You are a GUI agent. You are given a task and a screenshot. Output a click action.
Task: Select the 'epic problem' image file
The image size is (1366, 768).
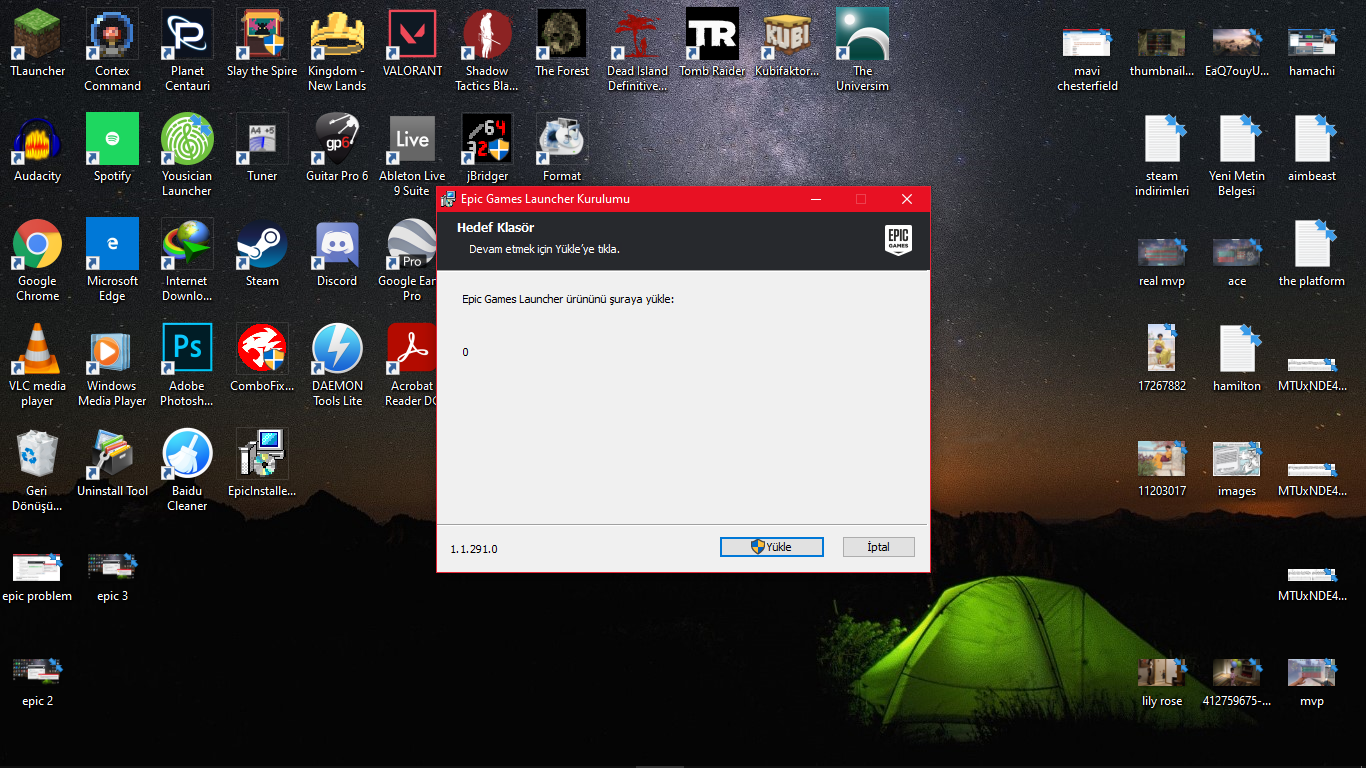click(37, 578)
